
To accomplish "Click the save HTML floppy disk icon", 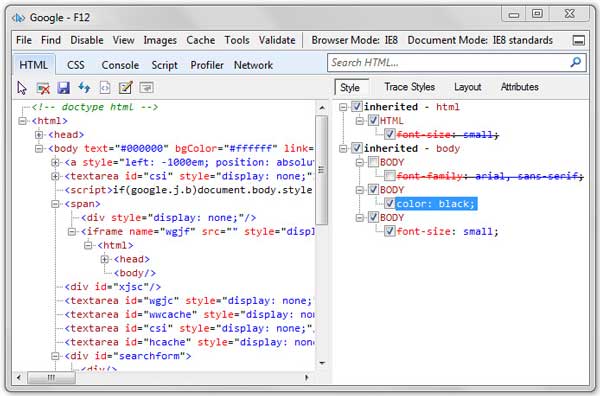I will [64, 88].
